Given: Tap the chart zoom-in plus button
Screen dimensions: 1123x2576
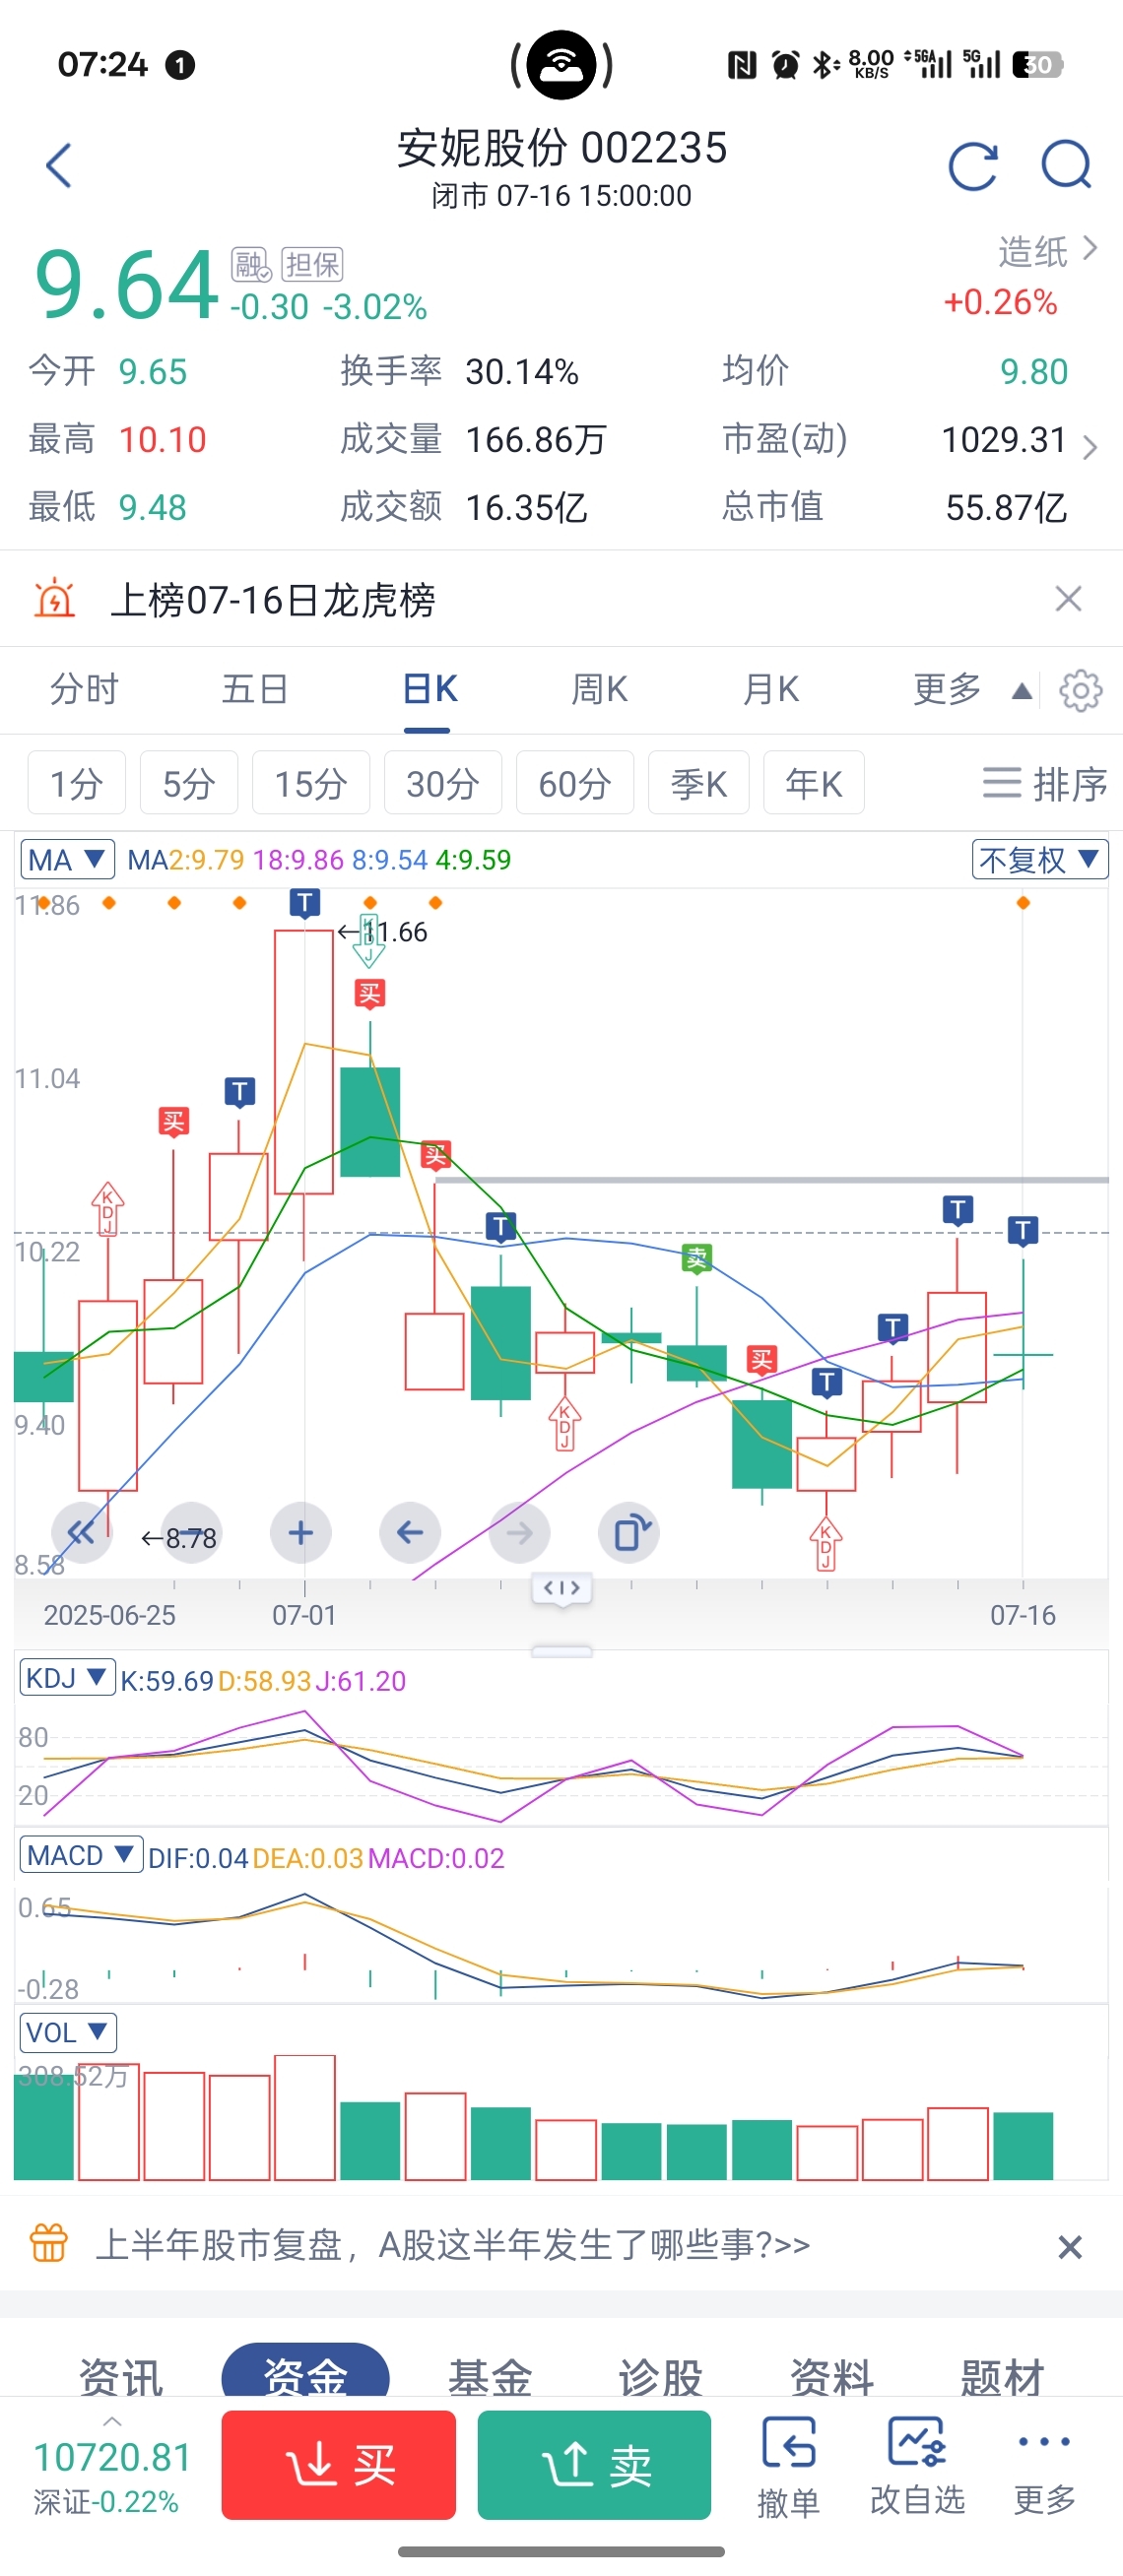Looking at the screenshot, I should coord(301,1532).
